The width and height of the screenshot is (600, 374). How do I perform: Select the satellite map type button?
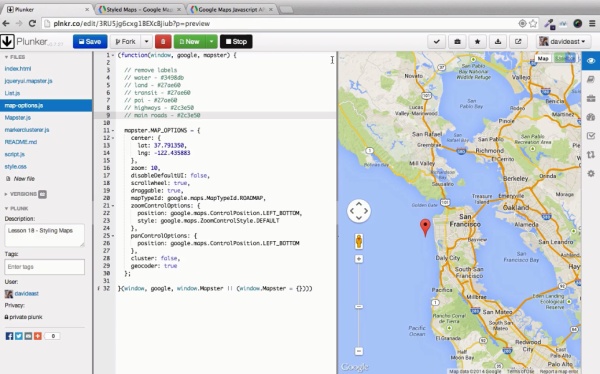tap(565, 58)
